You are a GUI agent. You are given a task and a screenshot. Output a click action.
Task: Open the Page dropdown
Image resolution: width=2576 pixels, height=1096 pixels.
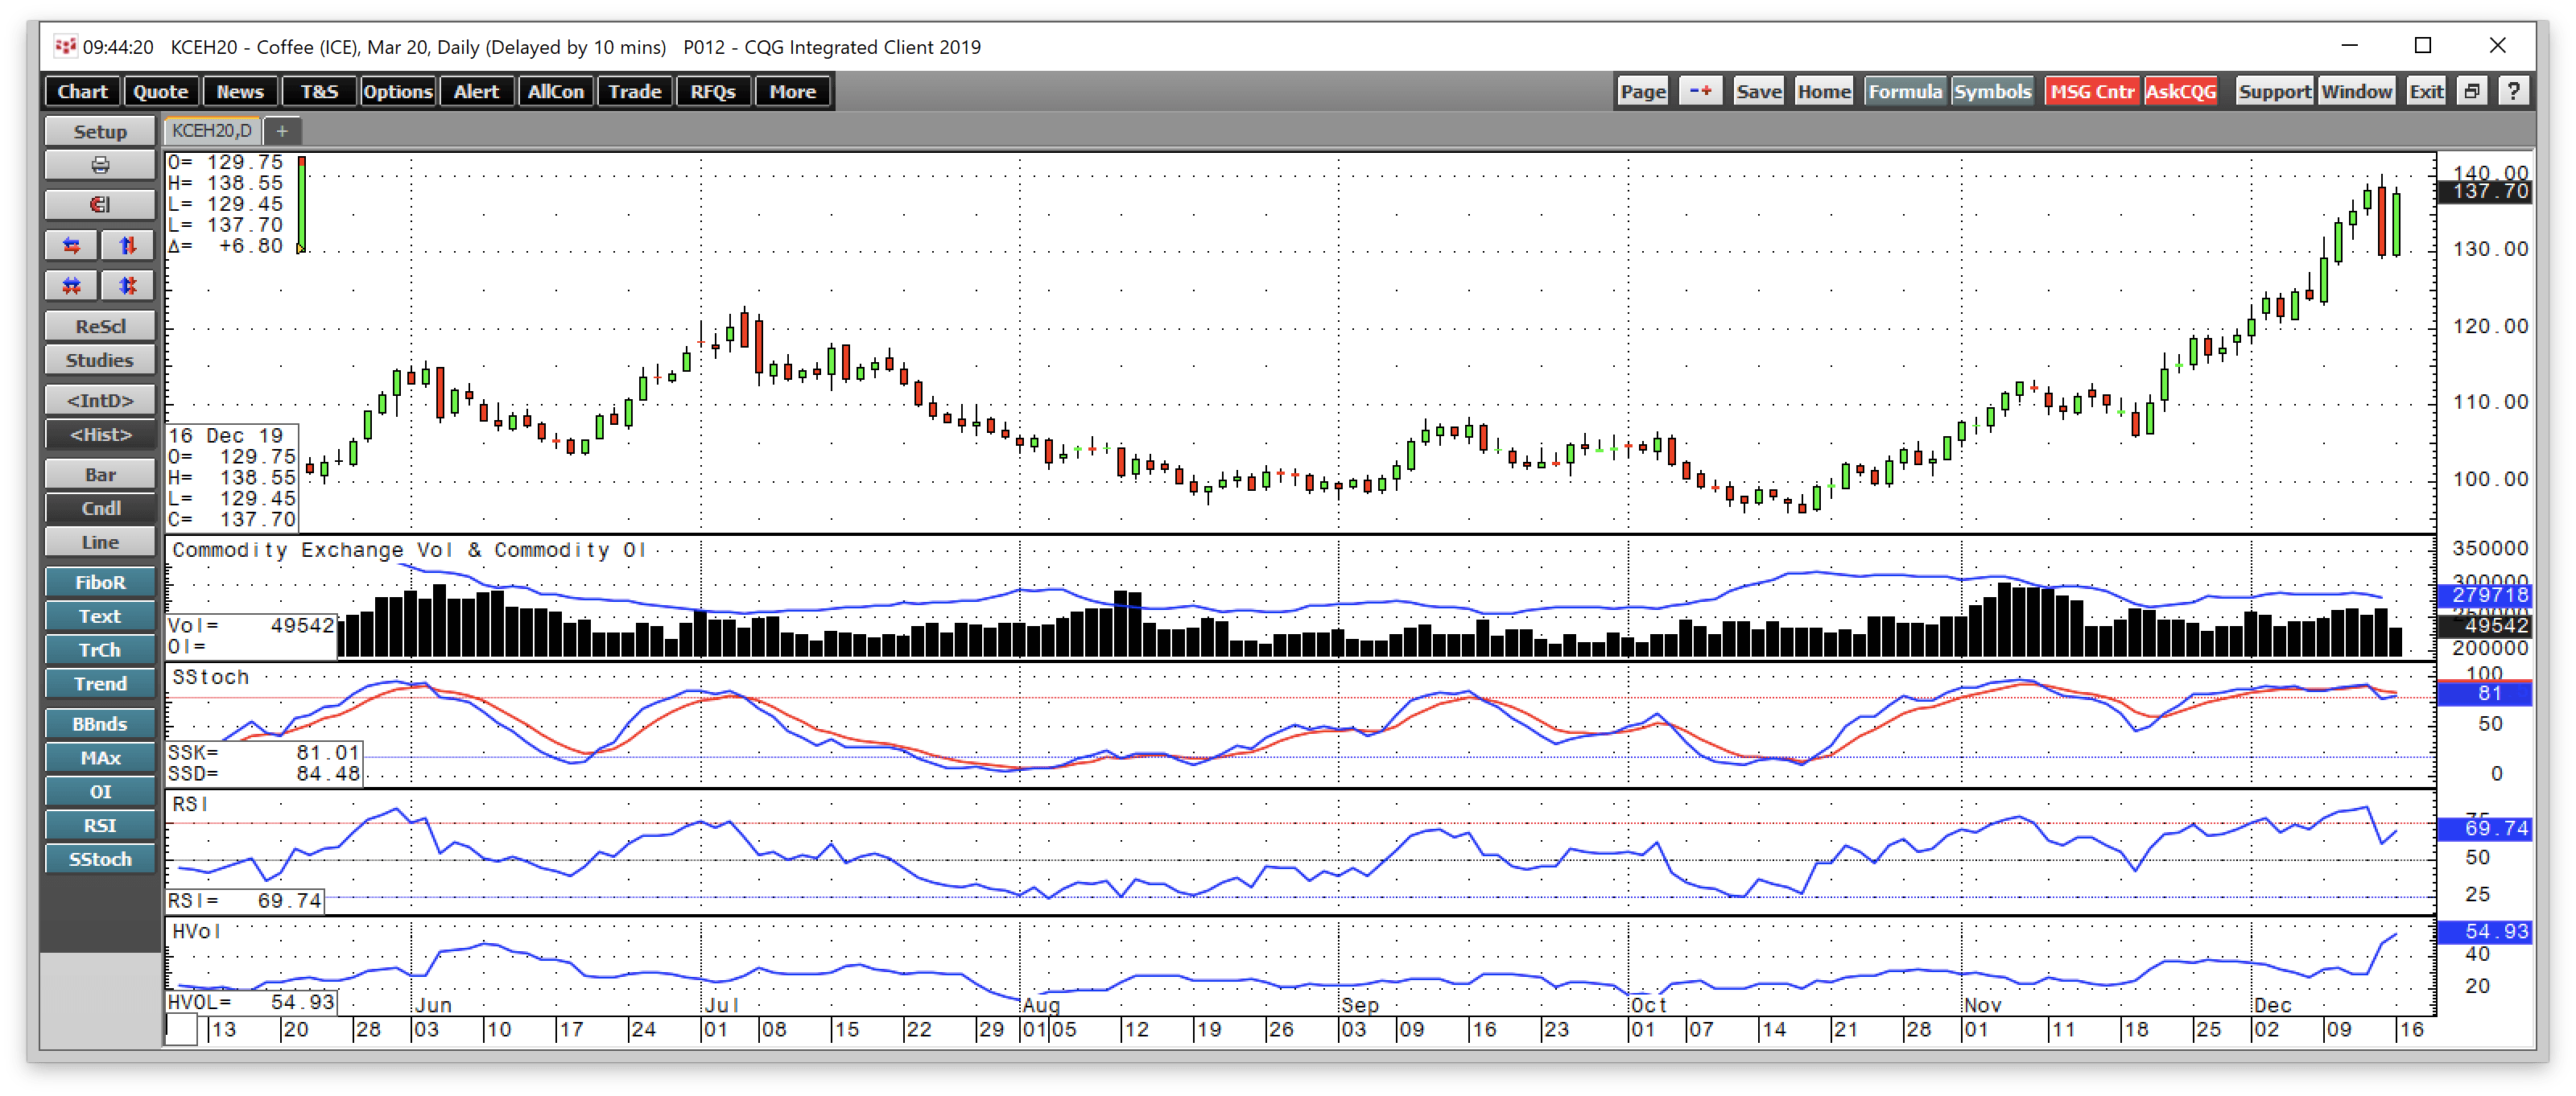click(x=1643, y=91)
